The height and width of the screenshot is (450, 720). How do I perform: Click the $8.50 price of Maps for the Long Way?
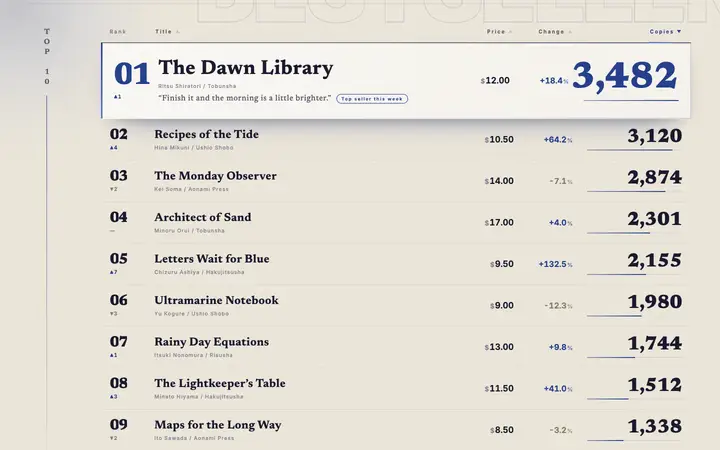point(502,430)
